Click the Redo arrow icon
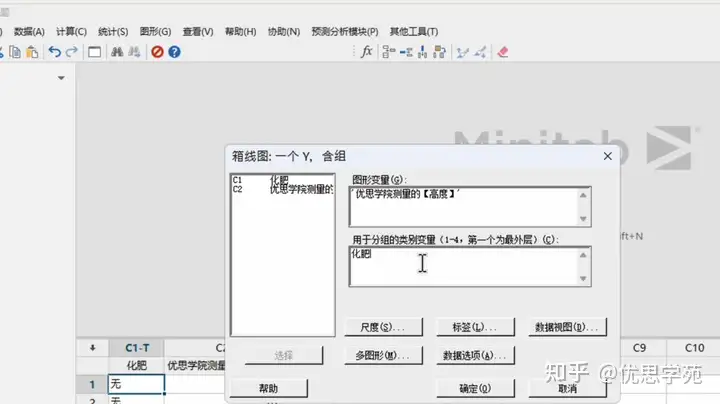This screenshot has width=720, height=404. 72,52
